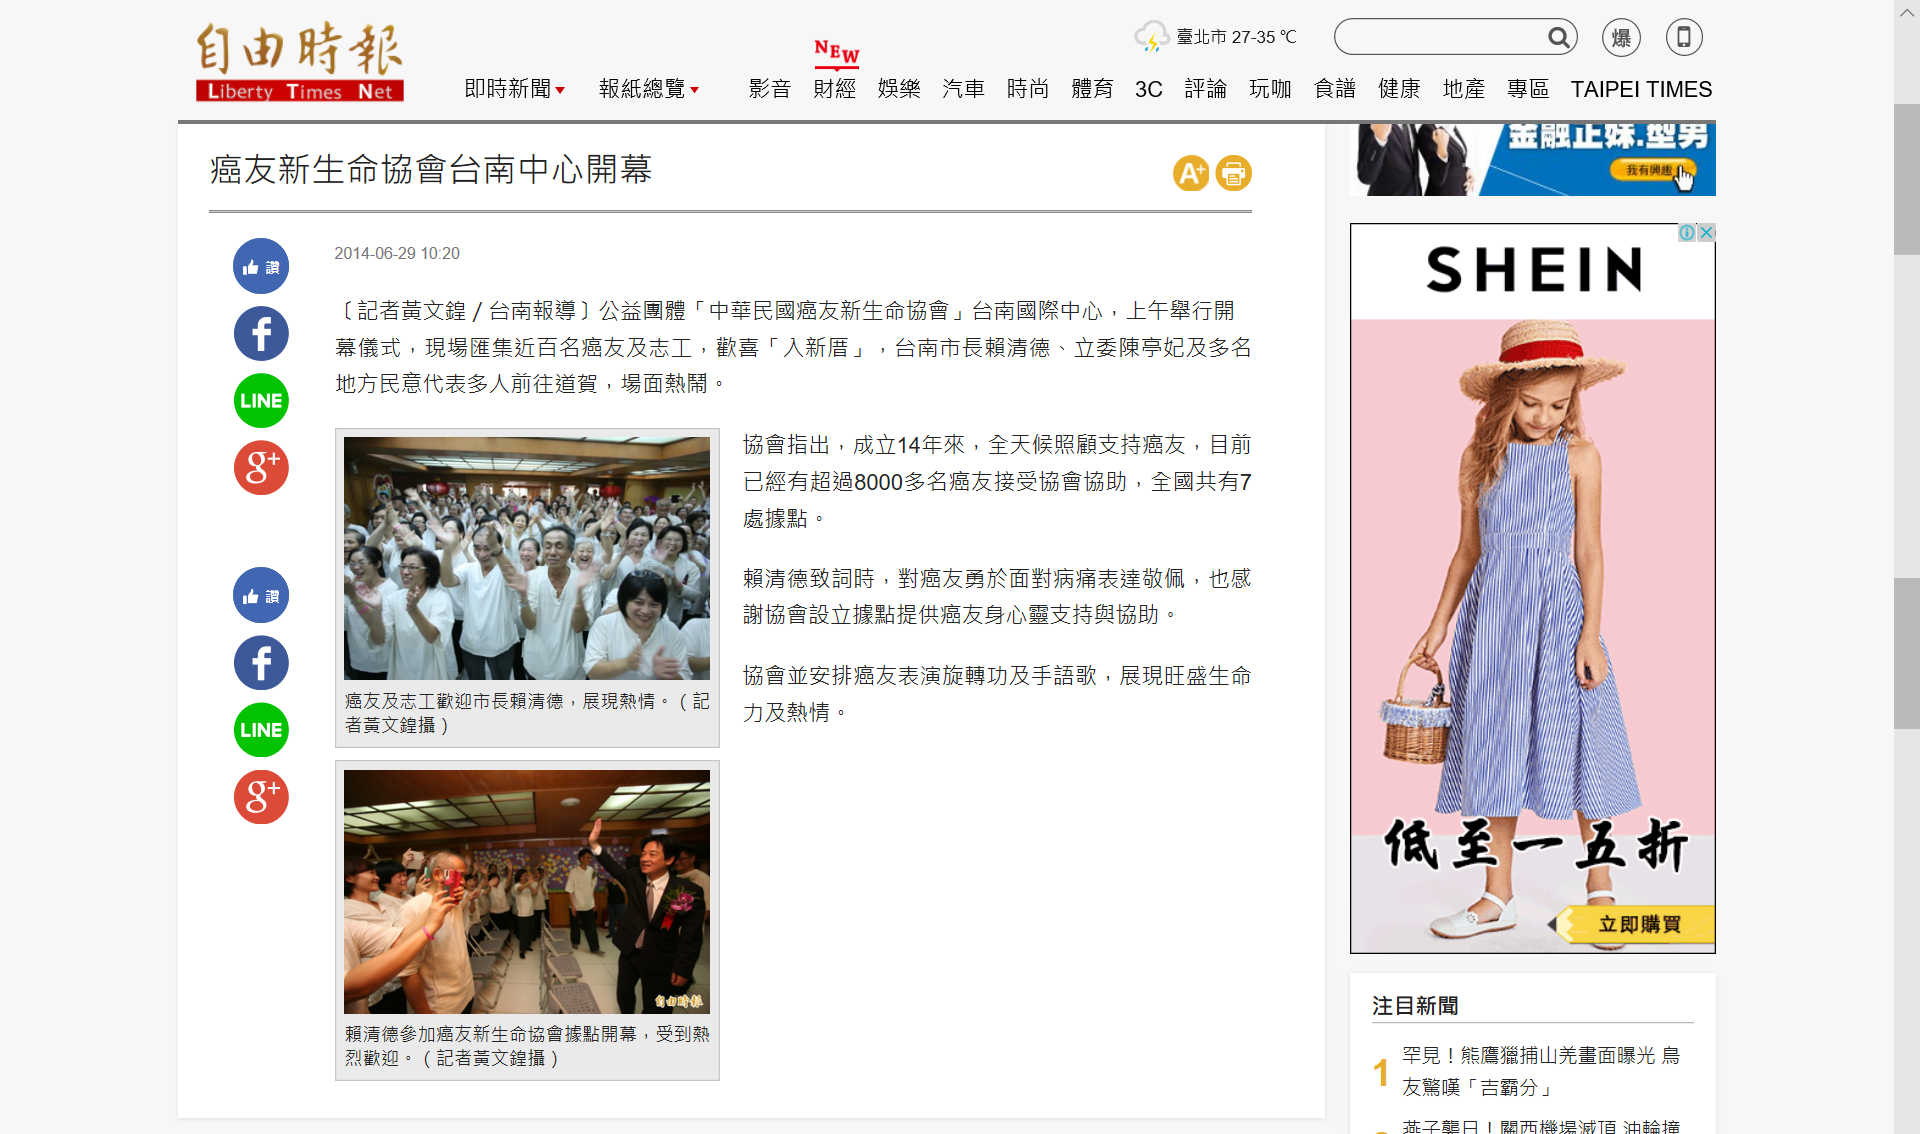This screenshot has height=1134, width=1920.
Task: Click the page vertical scrollbar thumb
Action: [x=1907, y=180]
